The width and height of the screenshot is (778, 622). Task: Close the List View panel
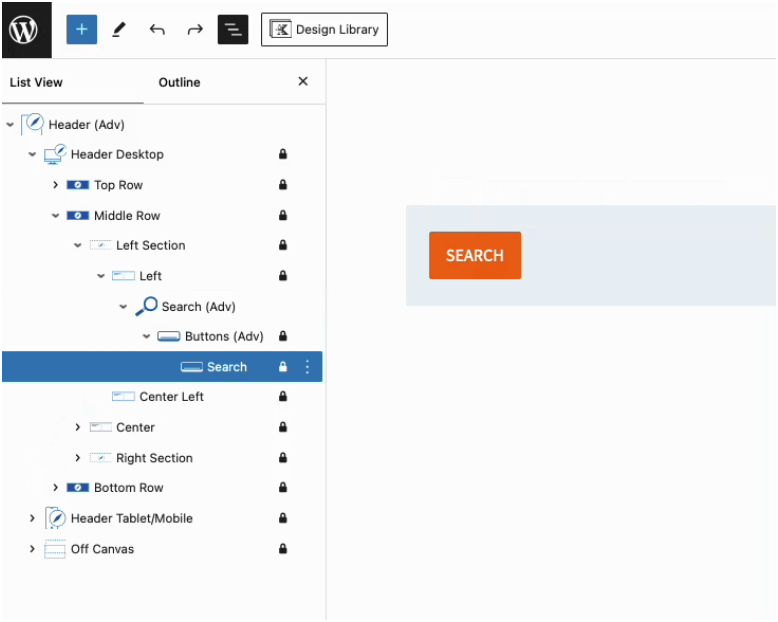click(303, 82)
